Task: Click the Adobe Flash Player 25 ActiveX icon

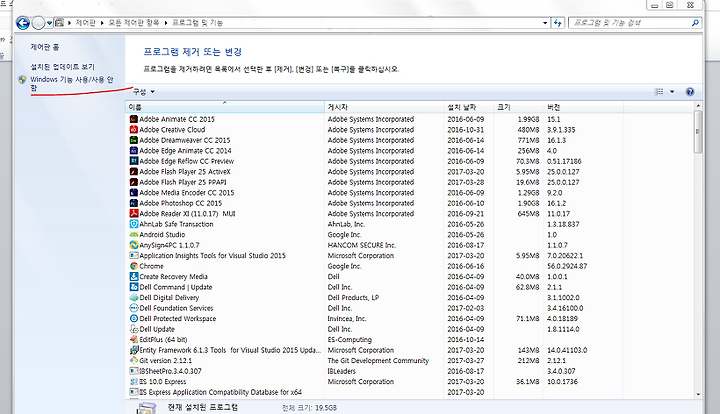Action: coord(134,172)
